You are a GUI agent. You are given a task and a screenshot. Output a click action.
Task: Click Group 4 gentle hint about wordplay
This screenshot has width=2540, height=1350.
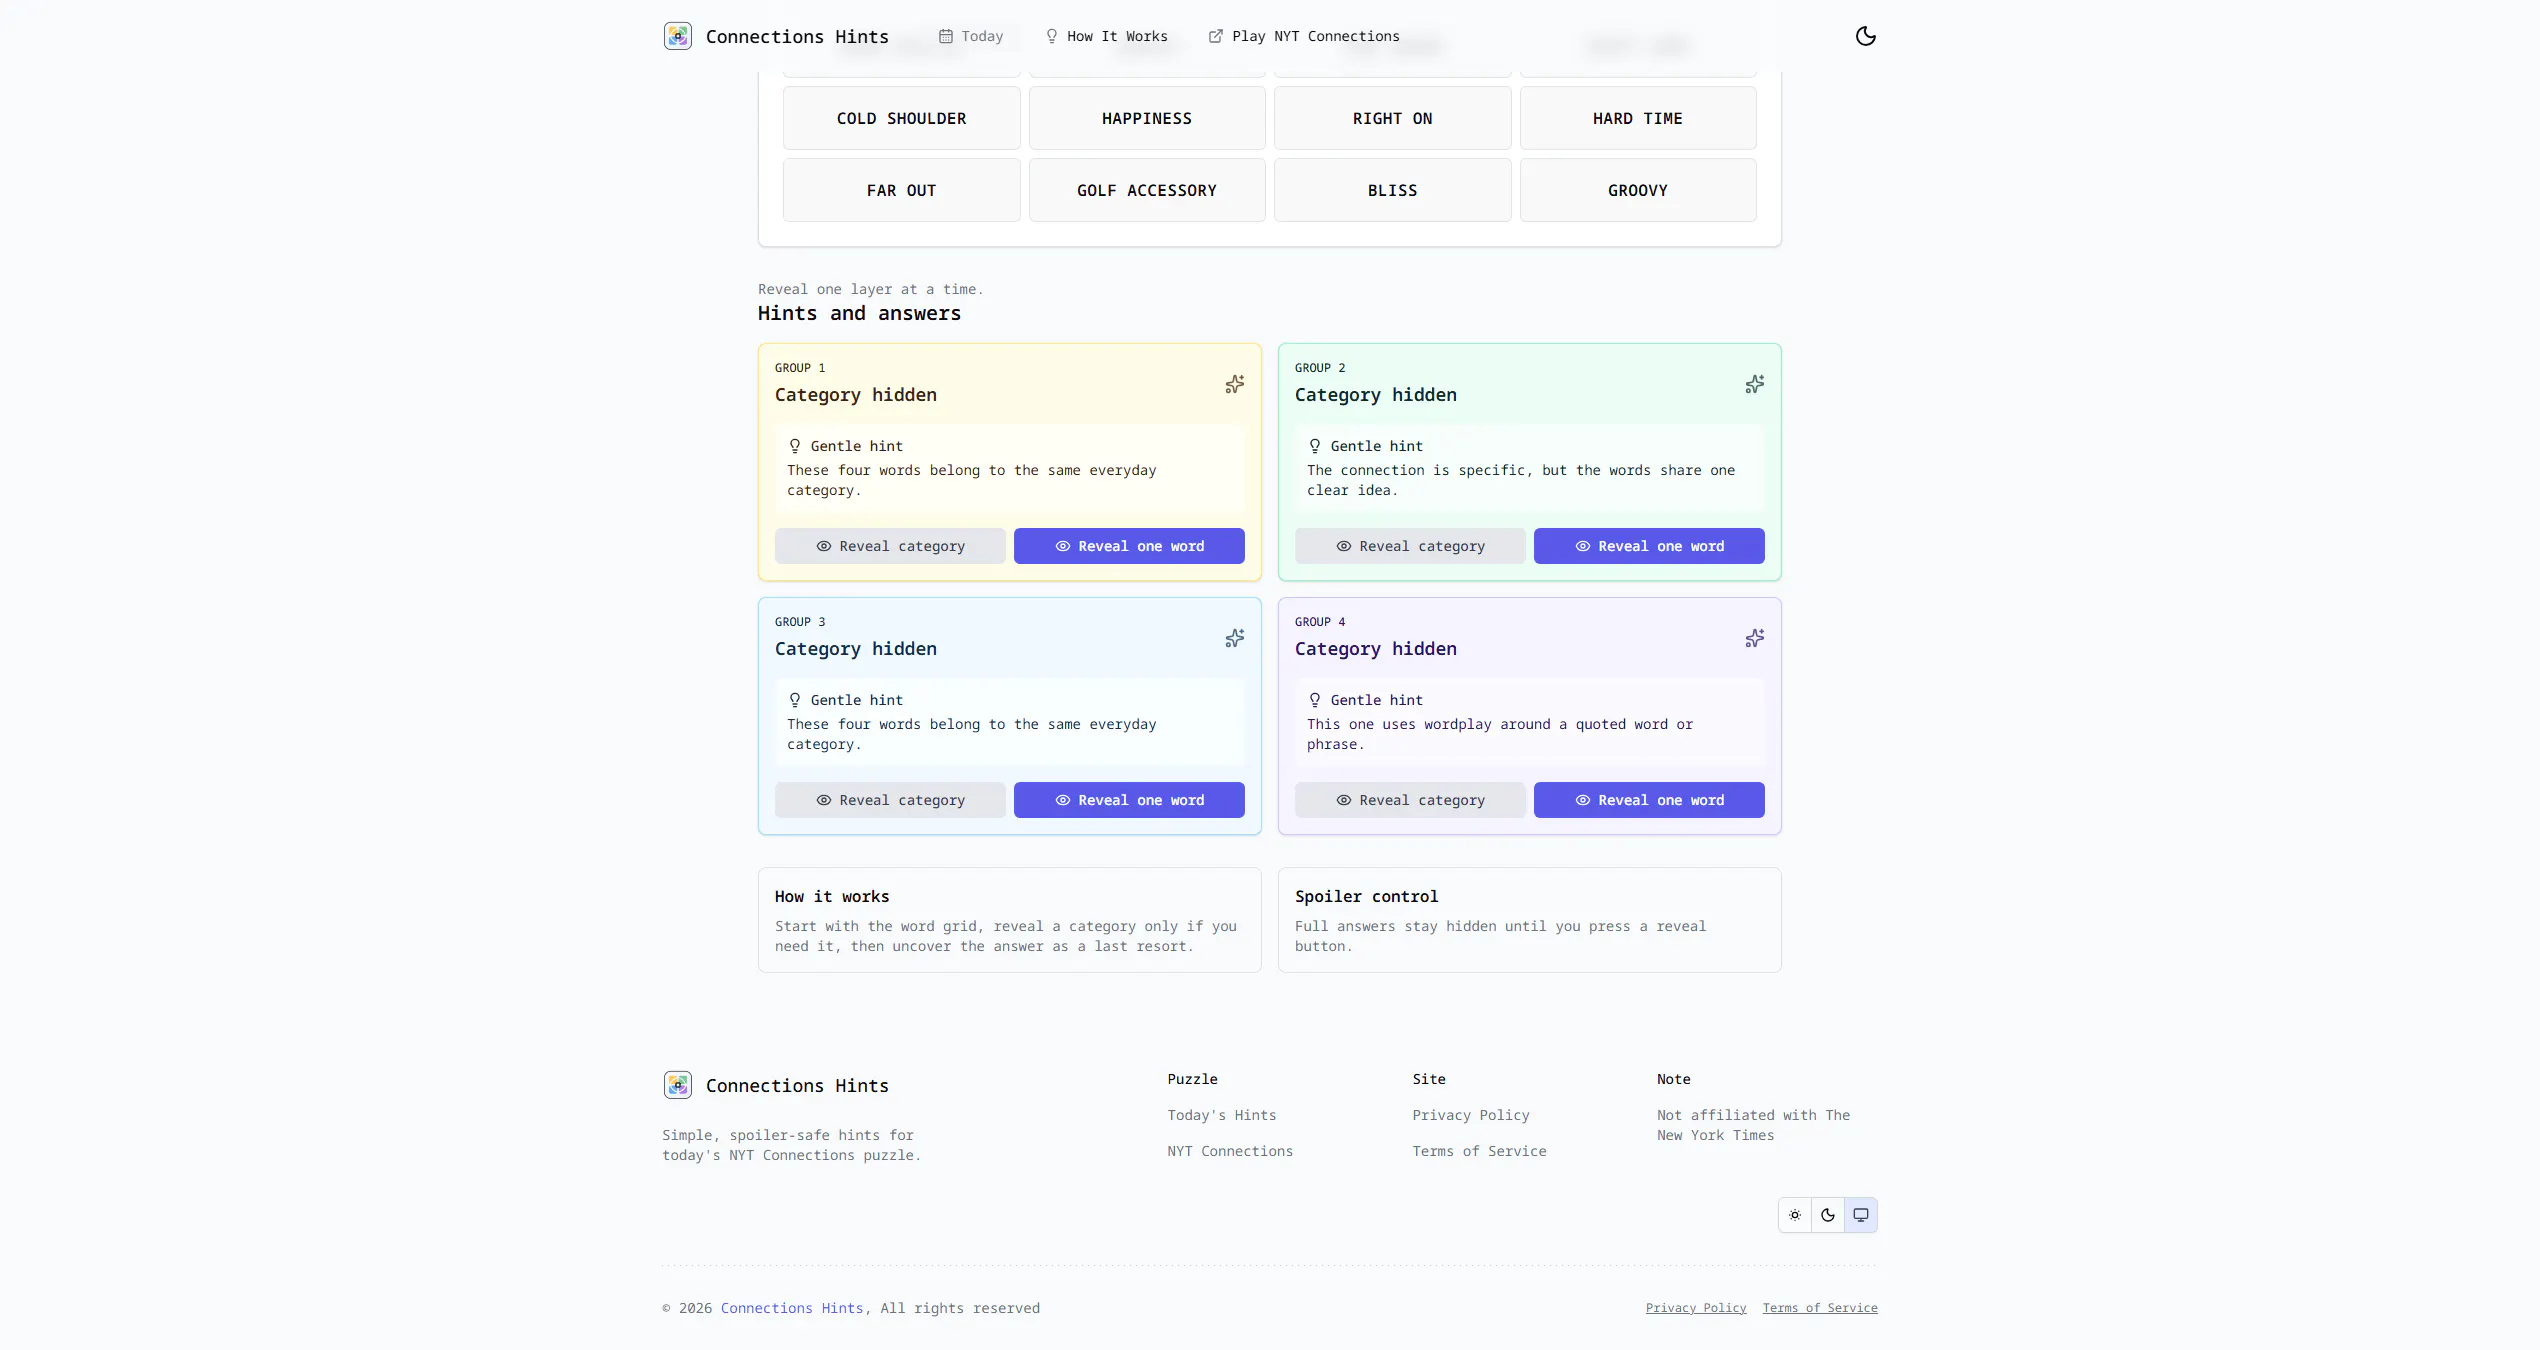point(1500,734)
